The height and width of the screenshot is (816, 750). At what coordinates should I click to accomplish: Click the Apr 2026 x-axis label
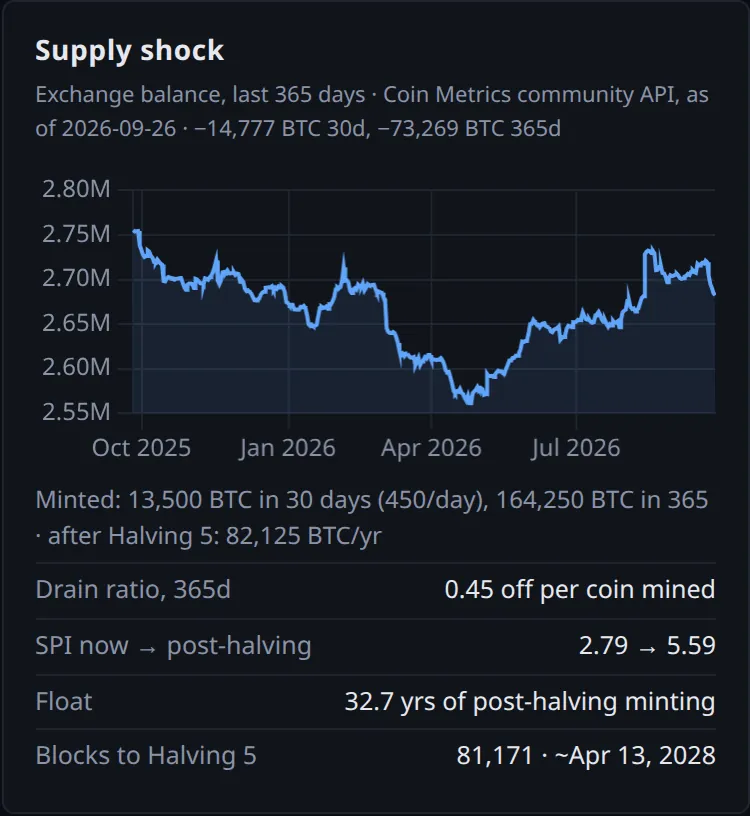431,448
